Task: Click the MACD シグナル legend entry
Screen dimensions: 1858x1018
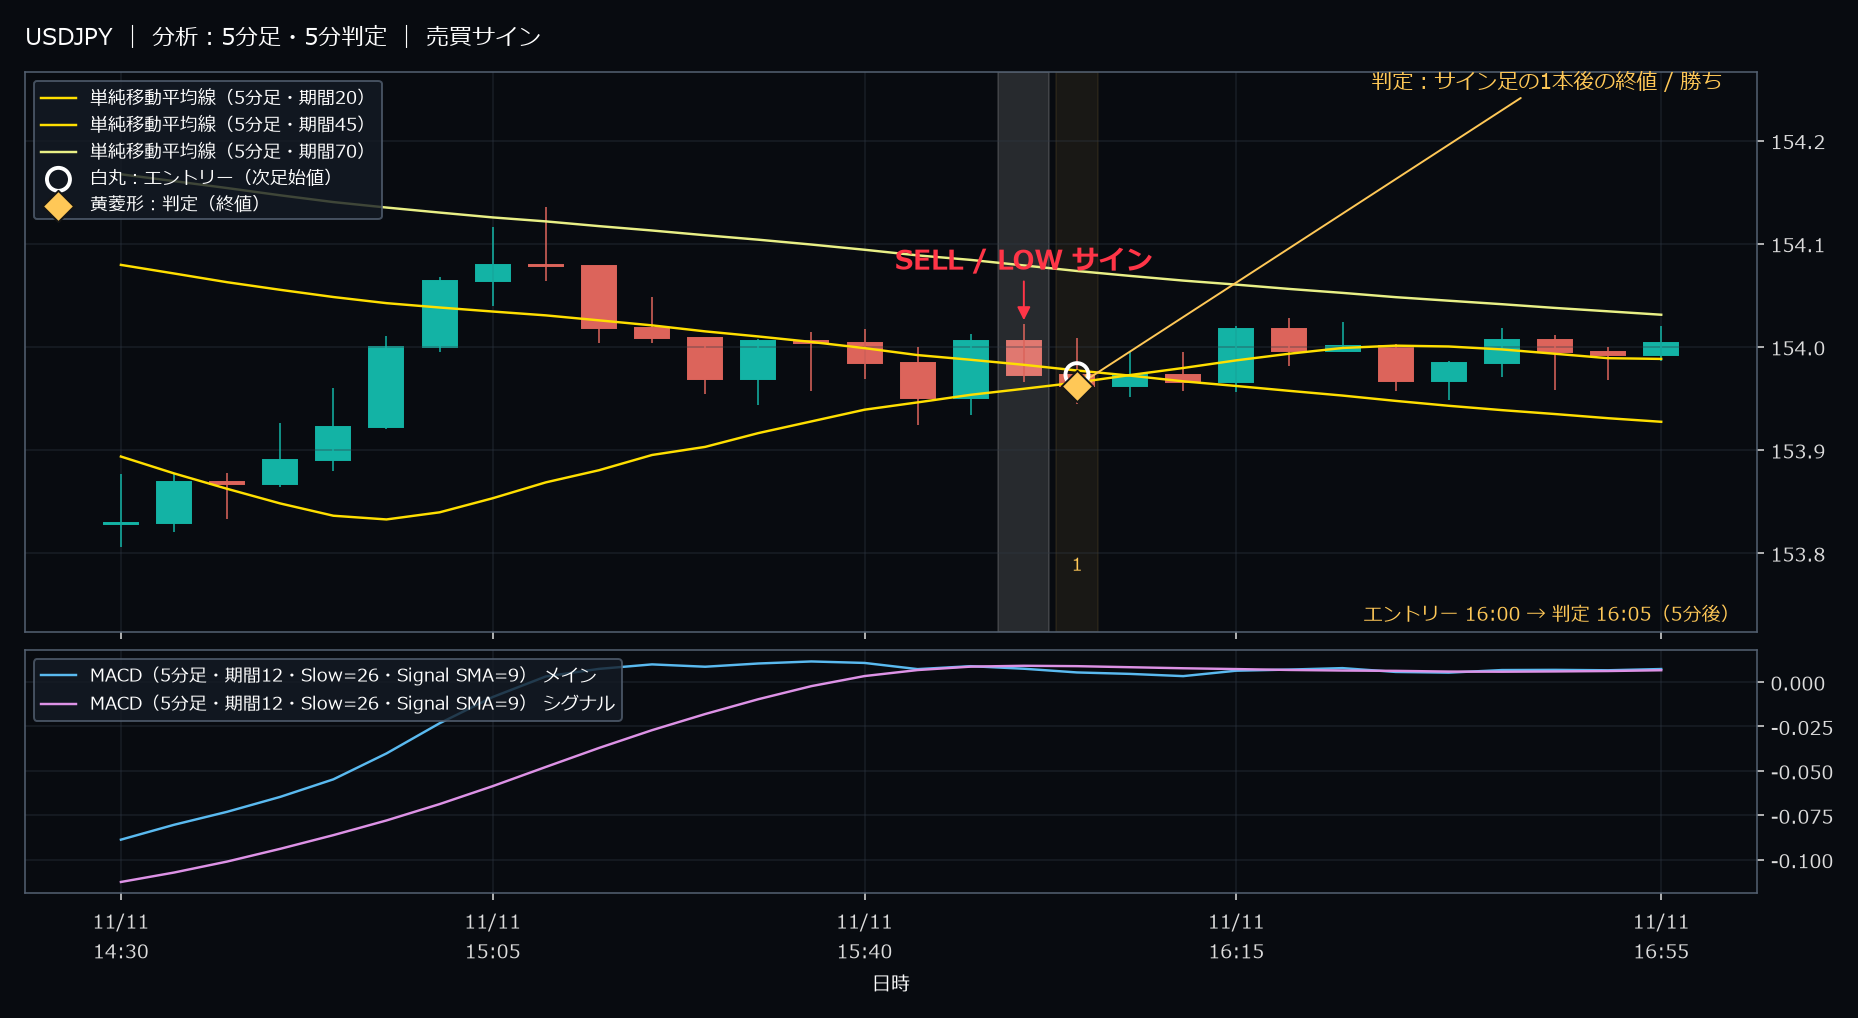Action: (x=327, y=703)
